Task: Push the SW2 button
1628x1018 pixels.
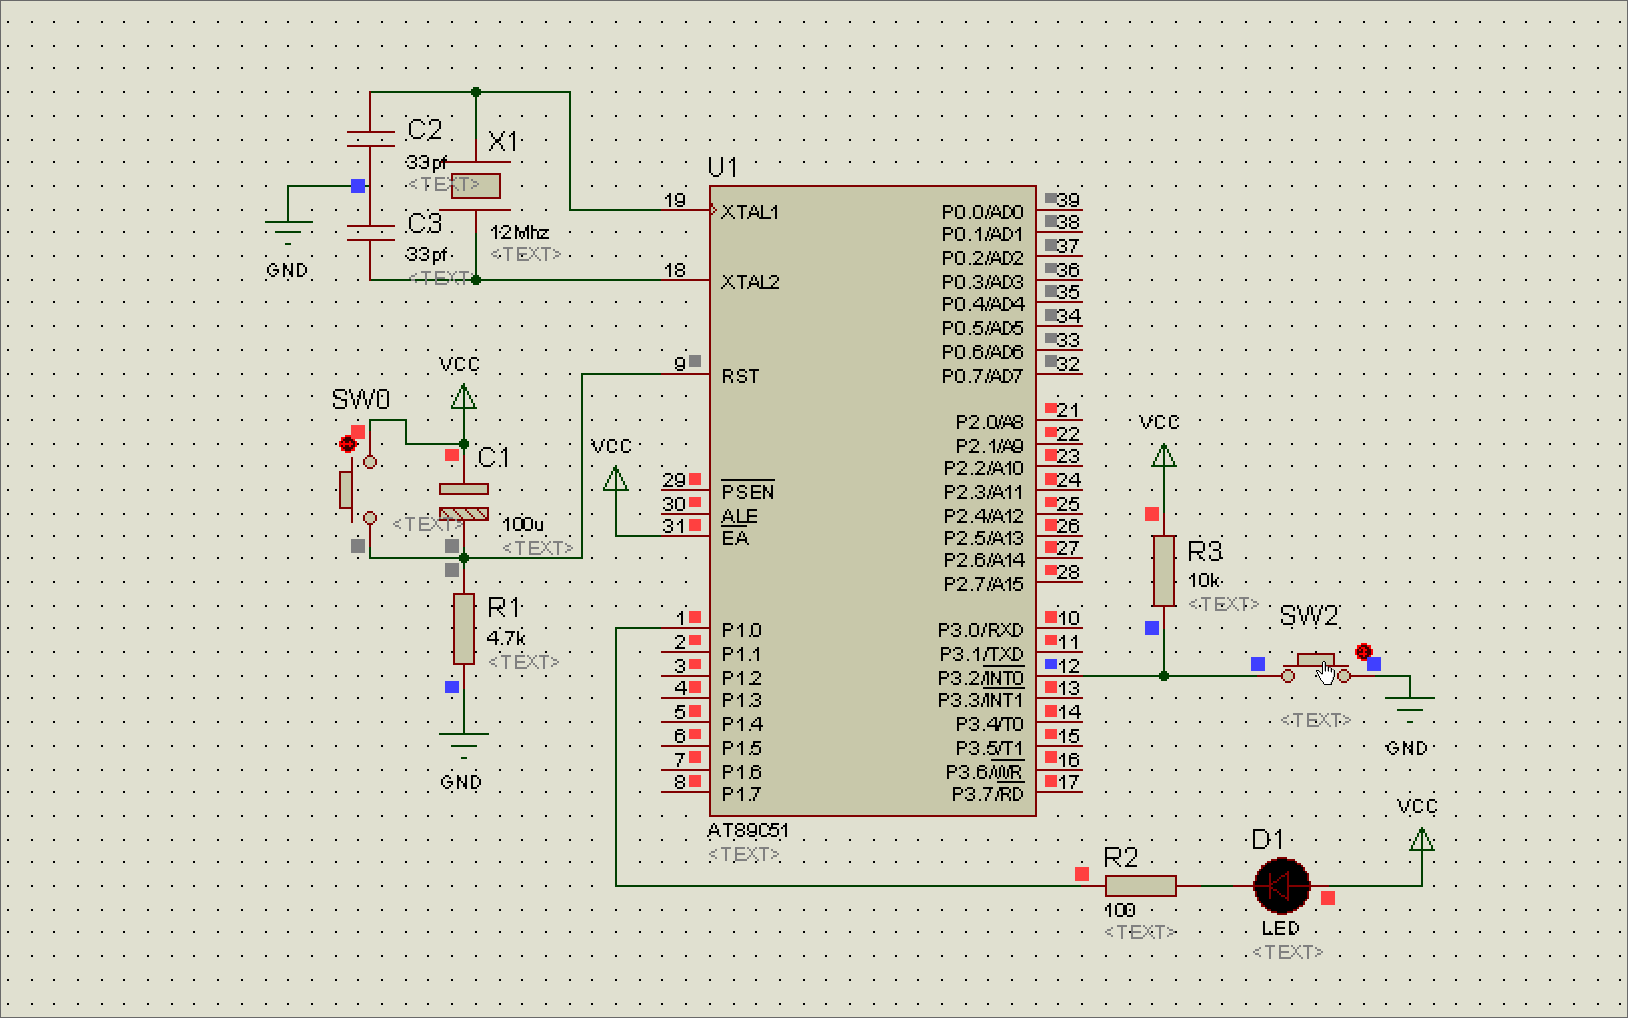Action: coord(1316,662)
